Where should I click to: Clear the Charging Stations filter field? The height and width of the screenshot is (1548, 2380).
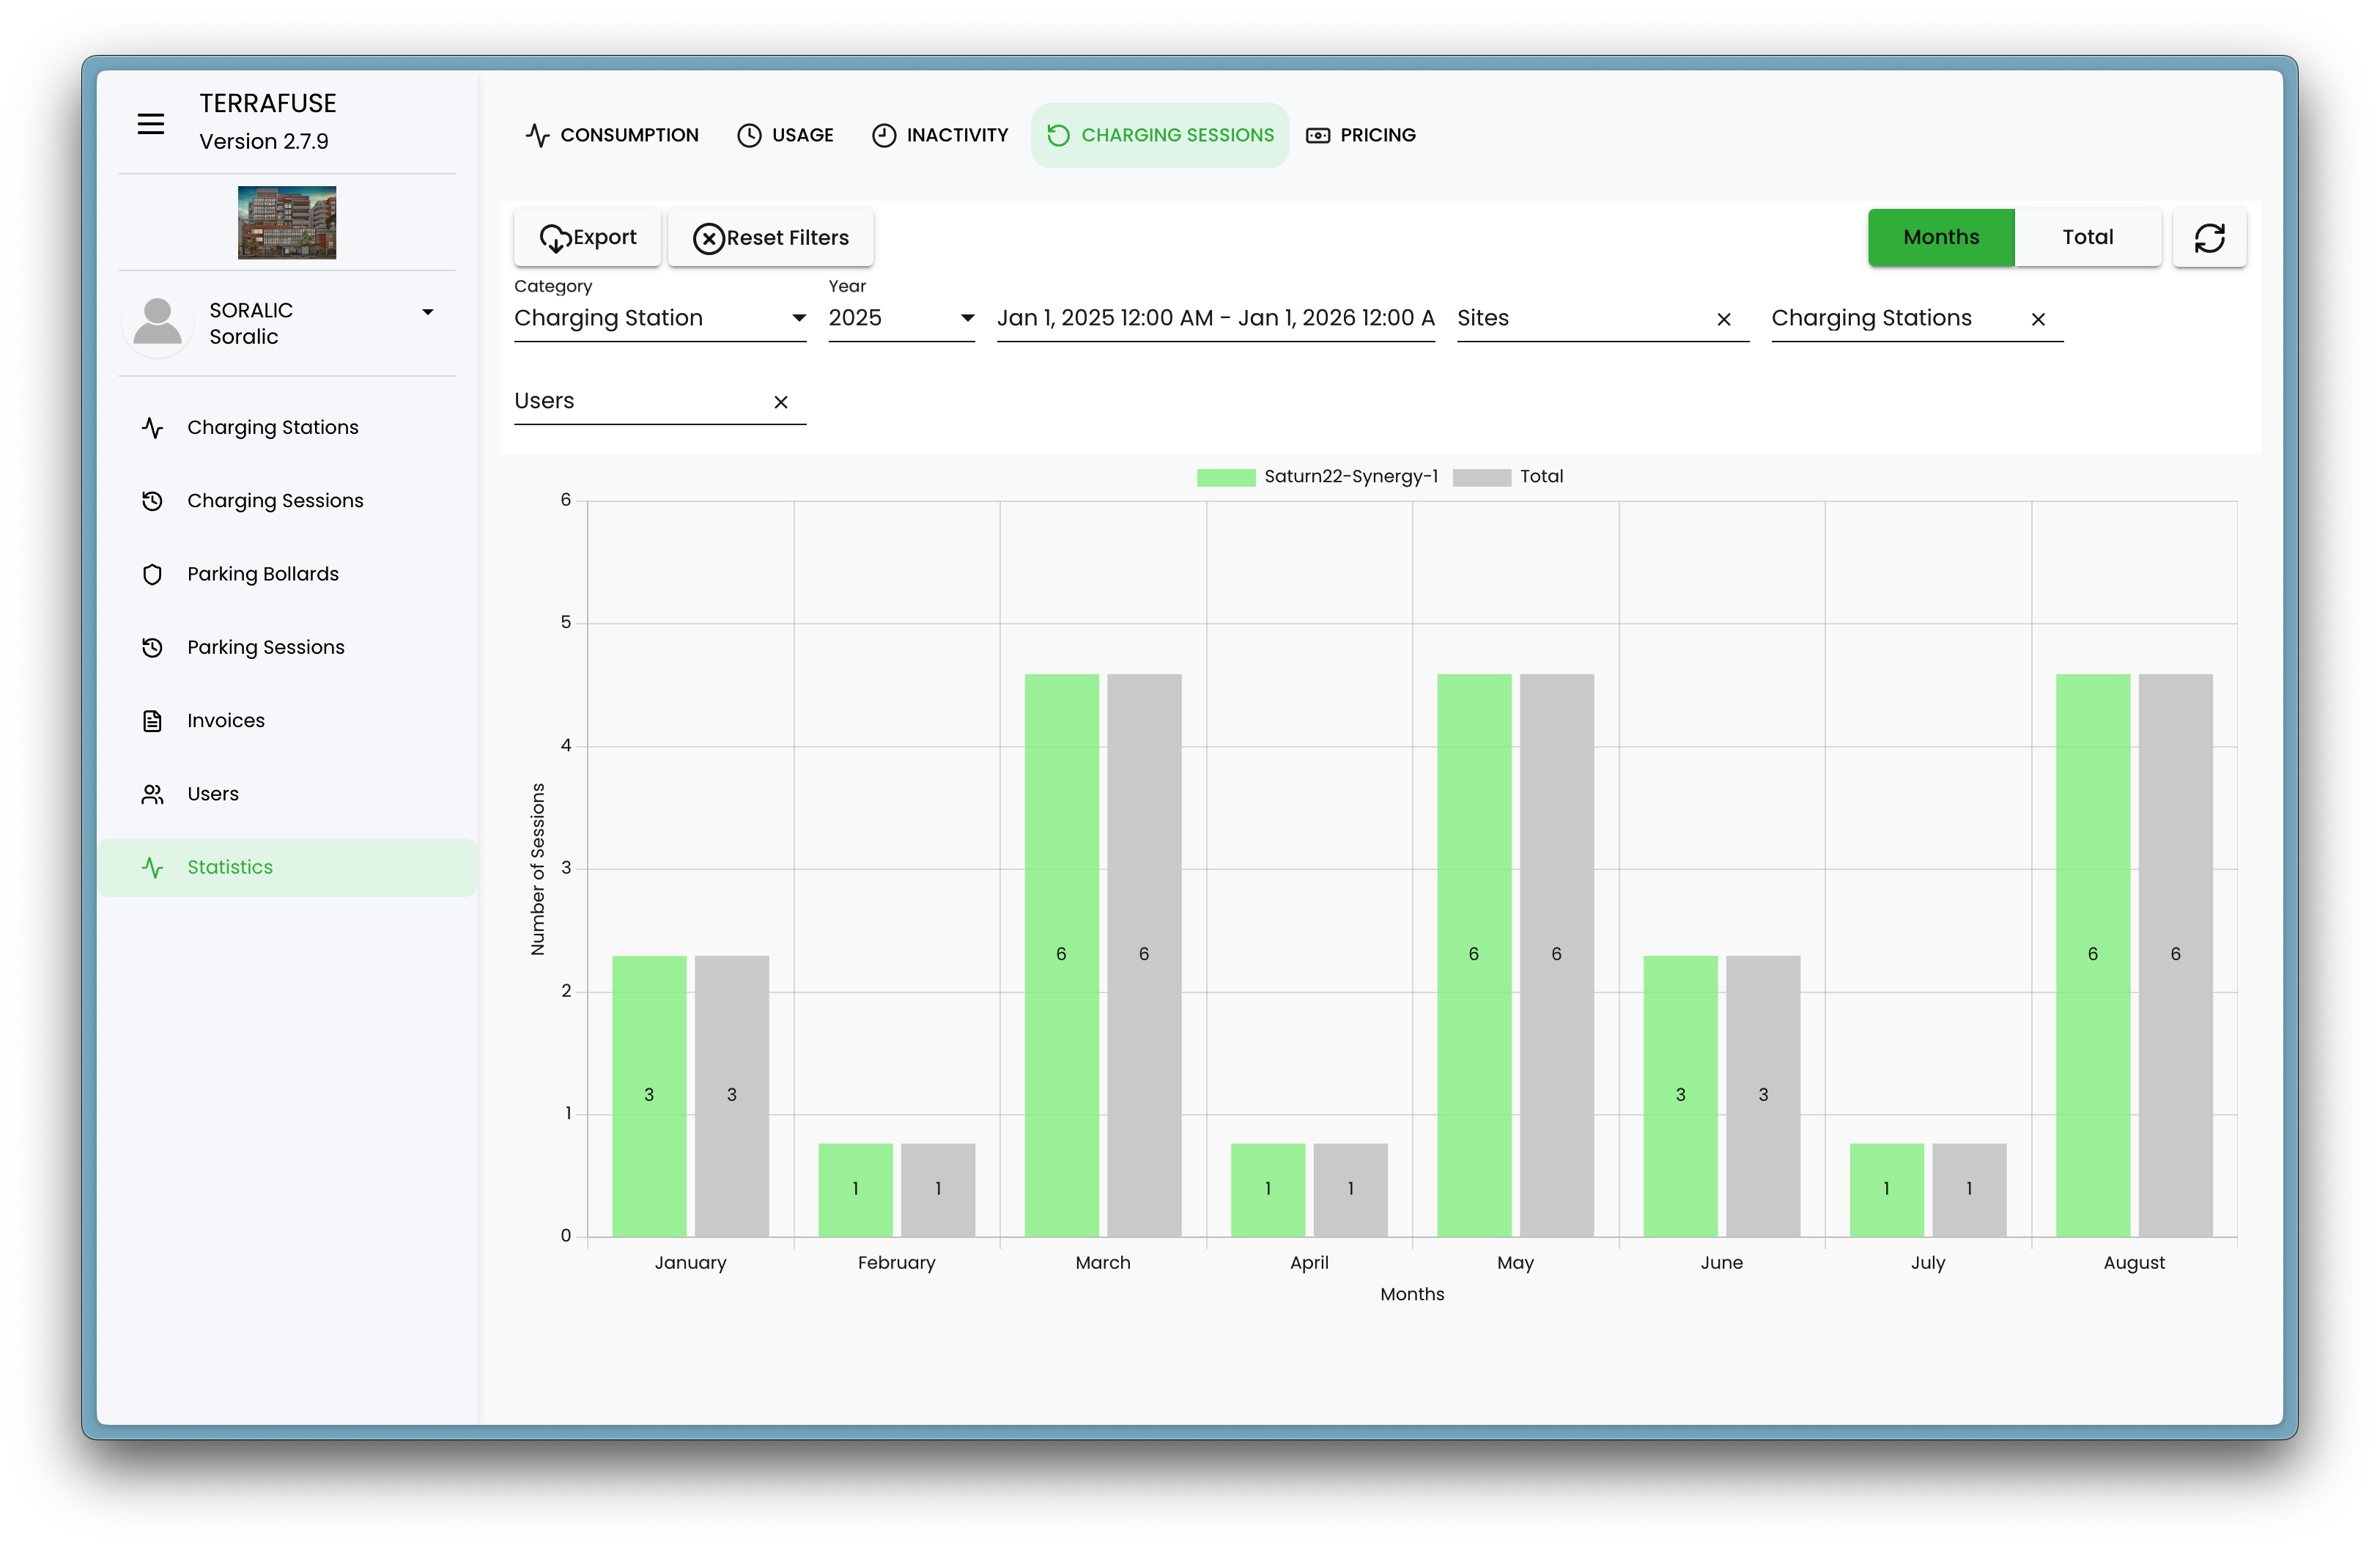pyautogui.click(x=2037, y=319)
